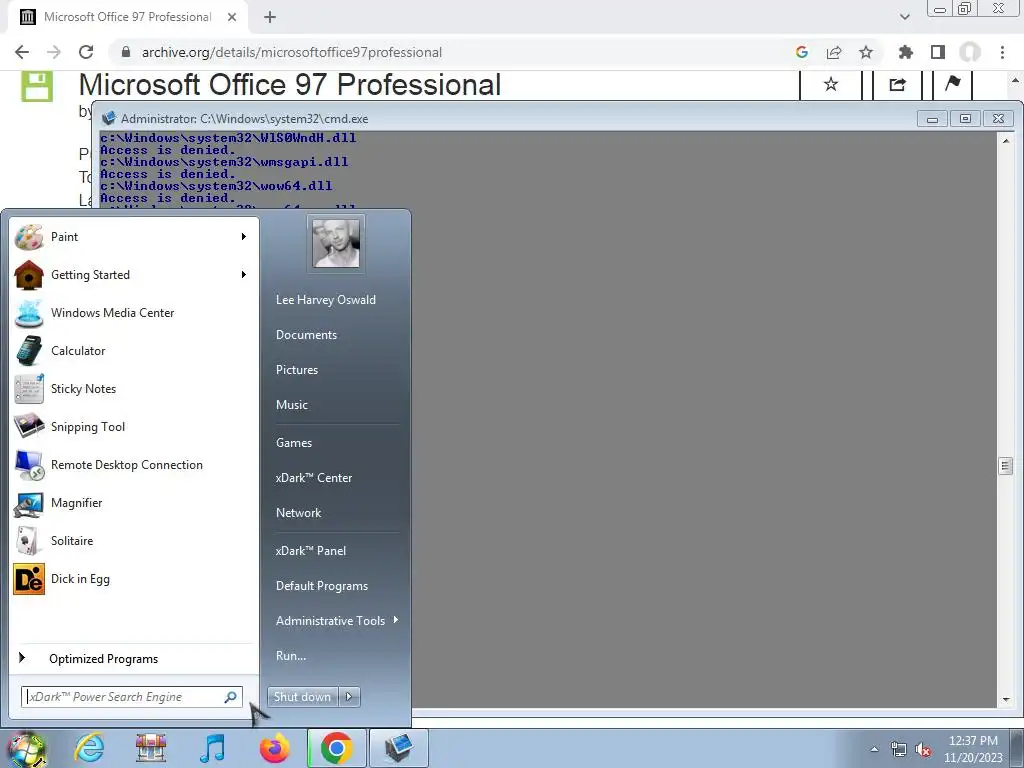This screenshot has height=768, width=1024.
Task: Switch to Chrome on the taskbar
Action: (336, 748)
